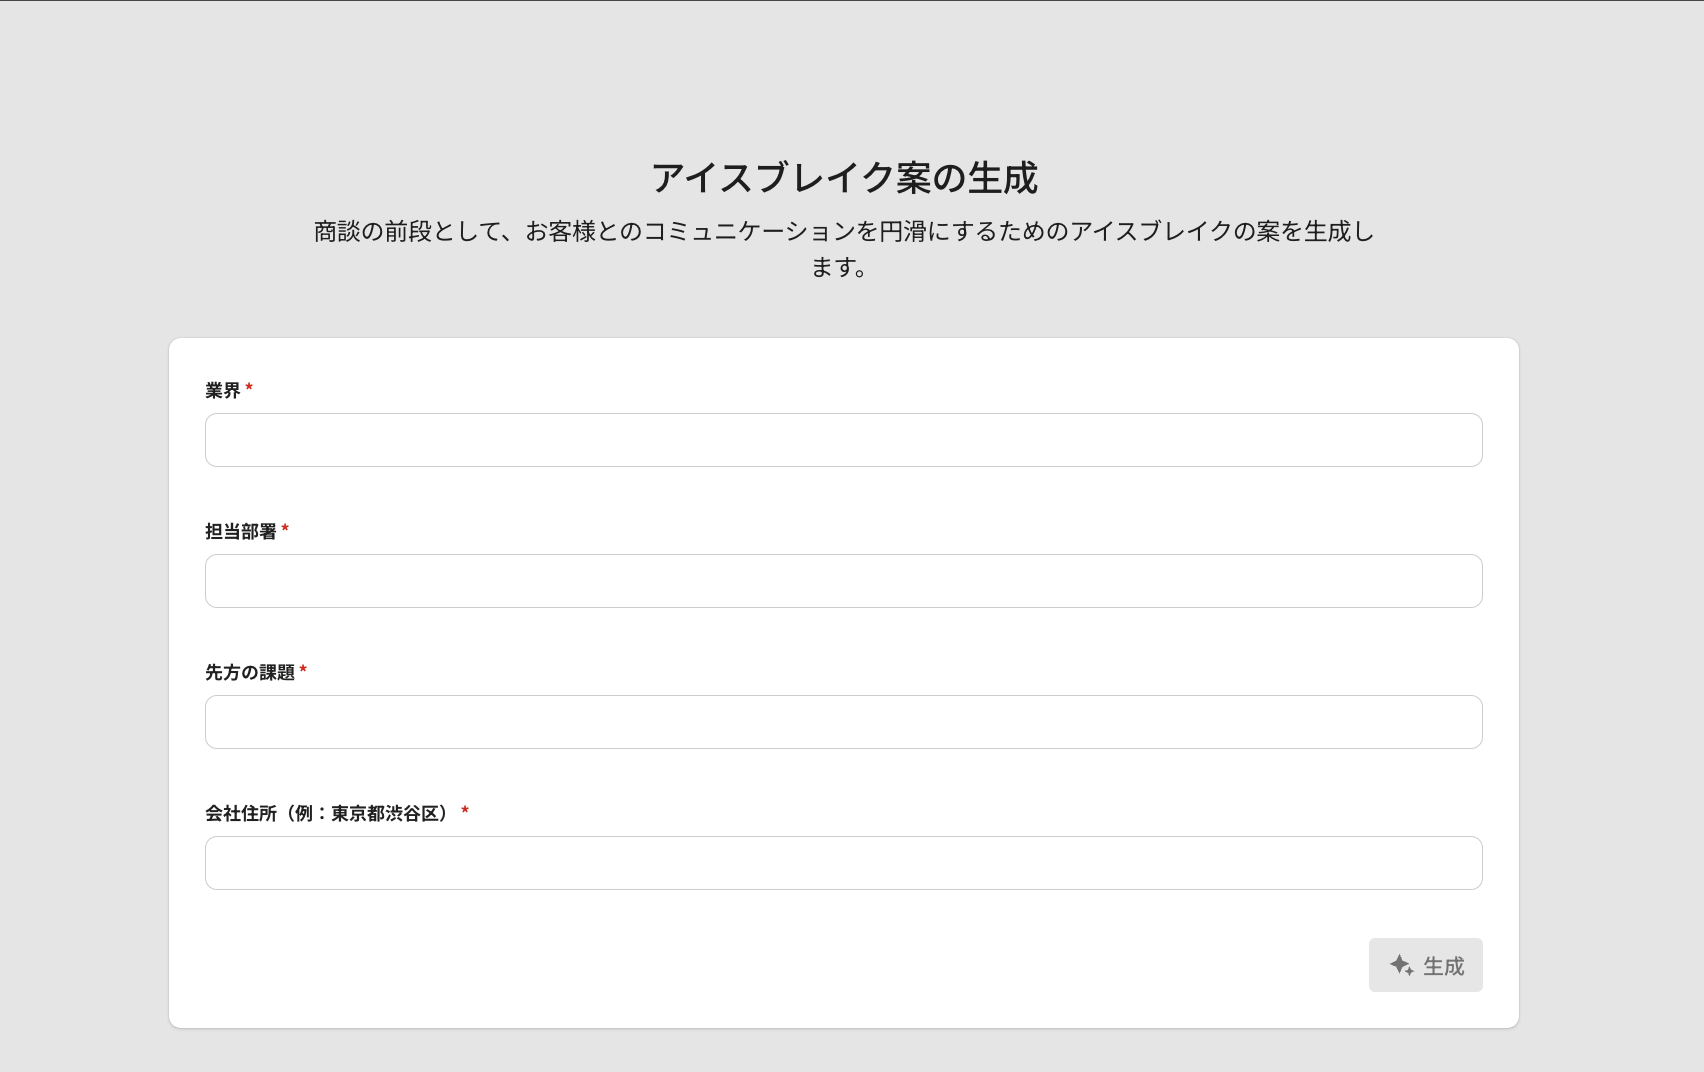Click the 会社住所 label text
Screen dimensions: 1704x1072
241,813
